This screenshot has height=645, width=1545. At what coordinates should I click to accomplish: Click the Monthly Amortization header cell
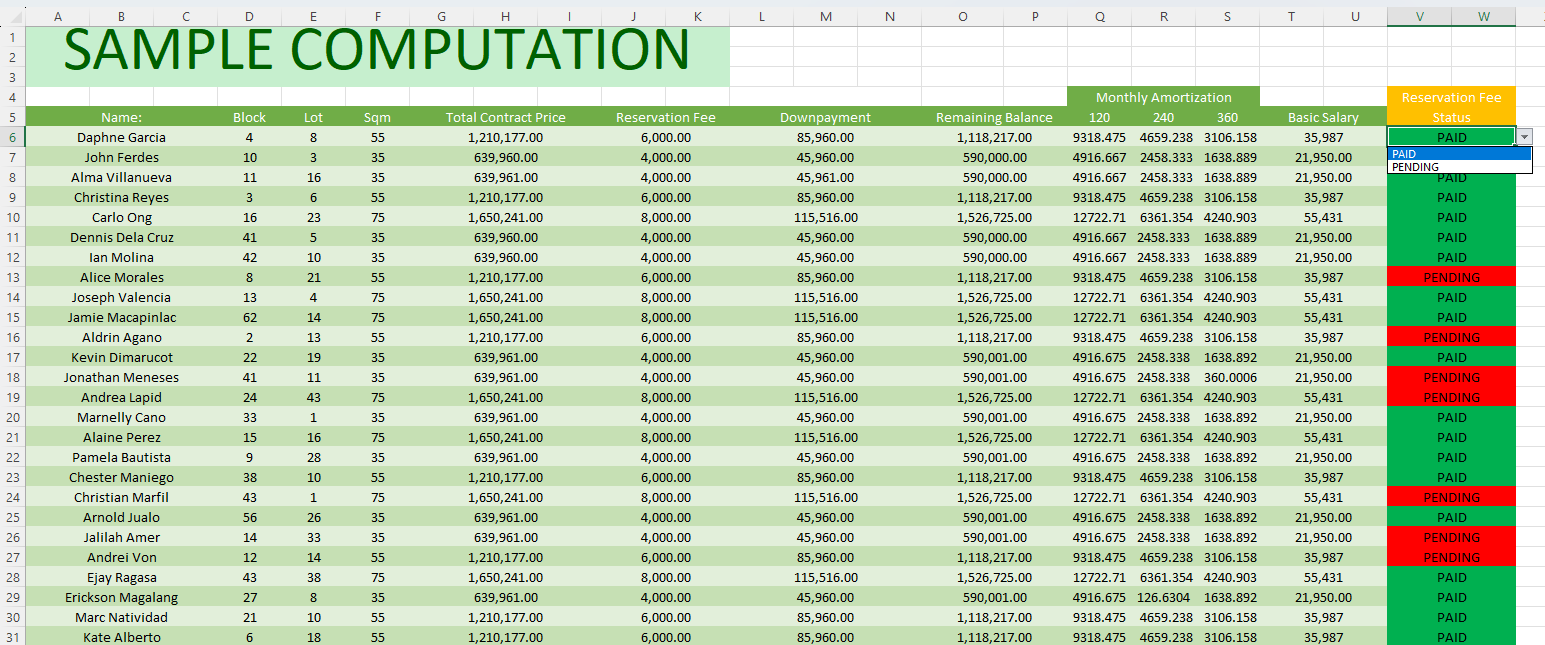1163,97
